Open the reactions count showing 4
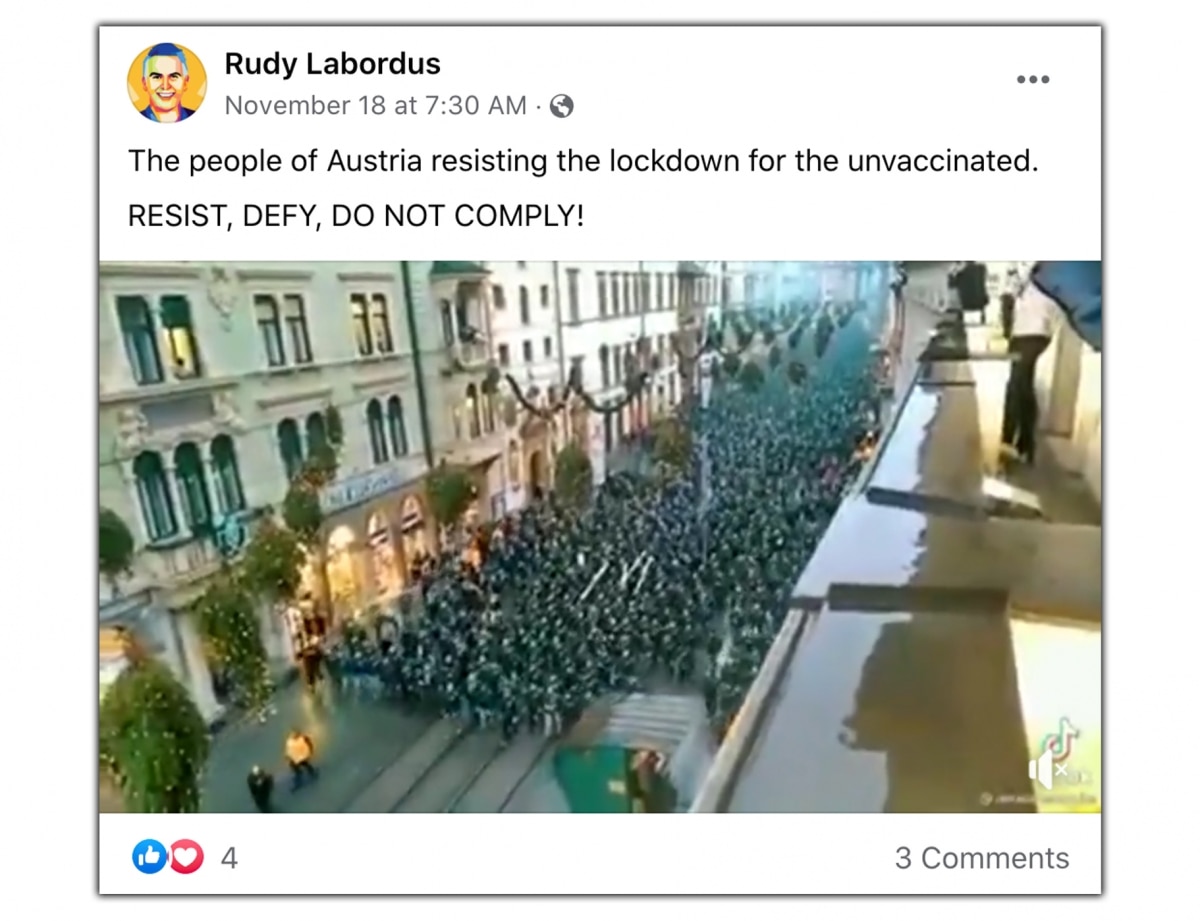Screen dimensions: 1200x921 229,858
